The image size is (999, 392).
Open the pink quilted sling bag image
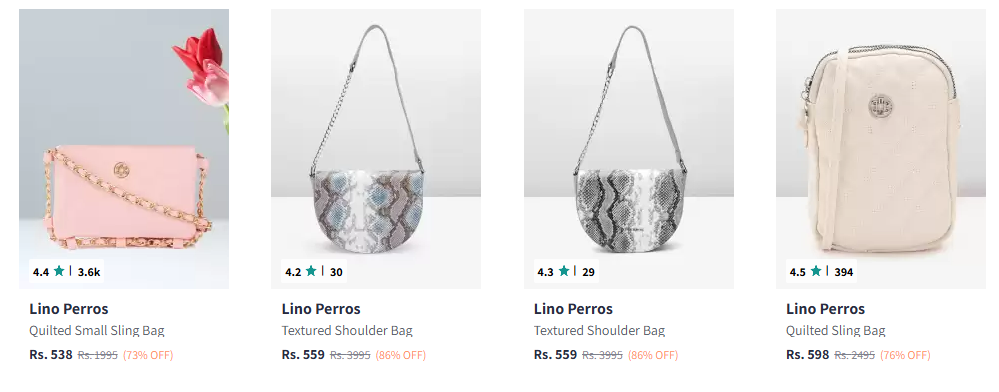point(124,149)
